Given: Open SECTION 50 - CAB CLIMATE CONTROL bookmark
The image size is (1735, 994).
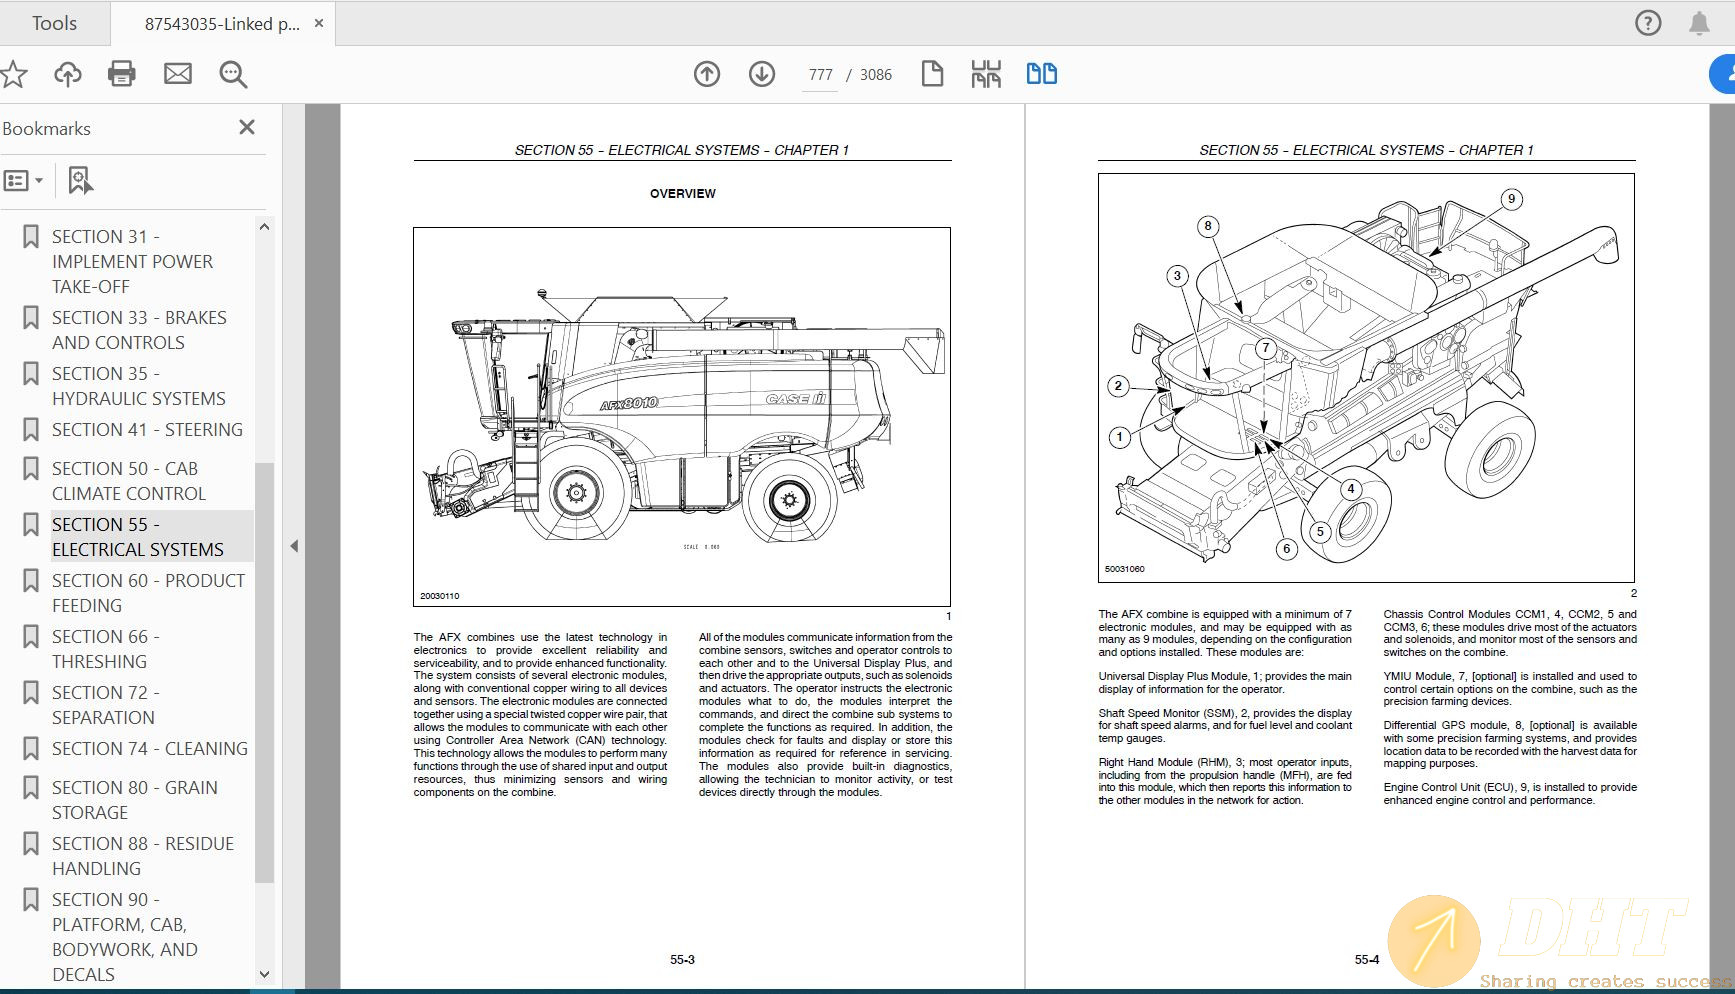Looking at the screenshot, I should click(129, 481).
